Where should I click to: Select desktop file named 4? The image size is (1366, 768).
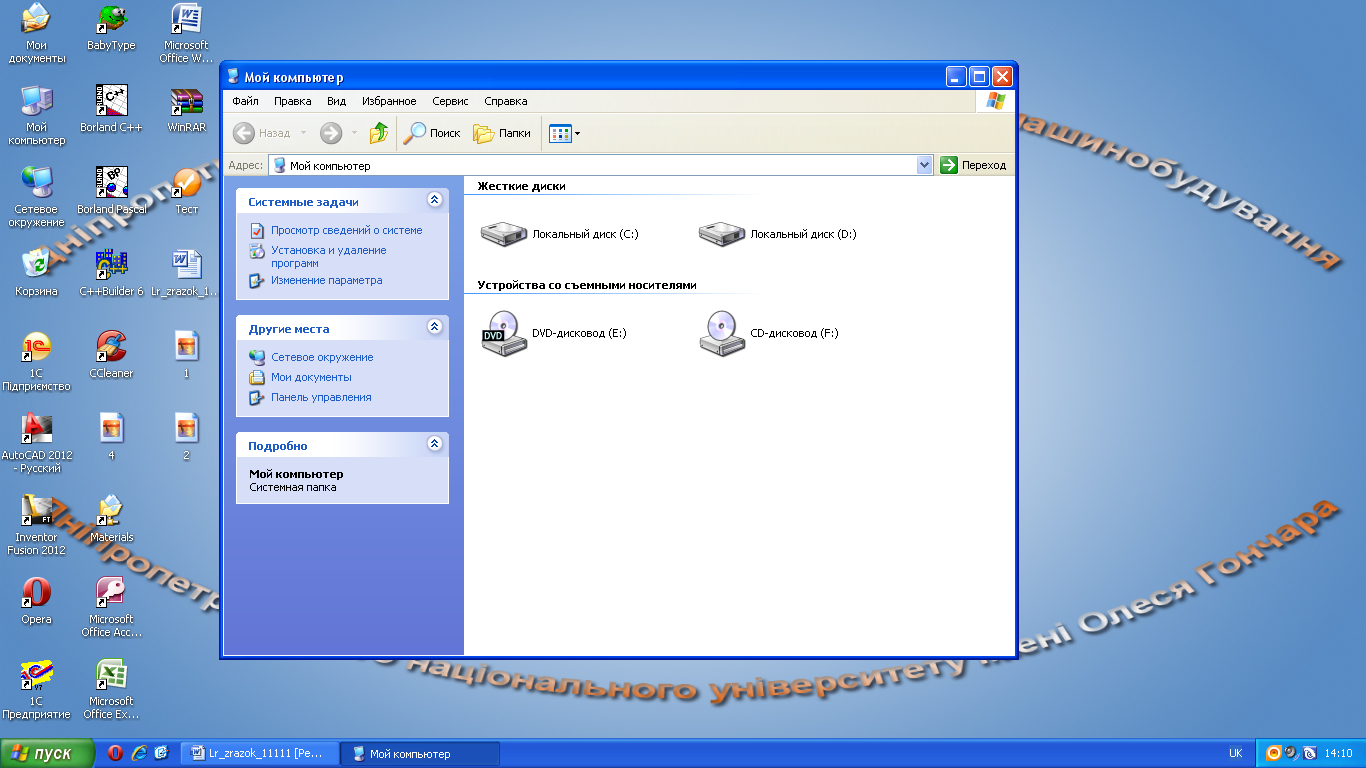tap(111, 438)
